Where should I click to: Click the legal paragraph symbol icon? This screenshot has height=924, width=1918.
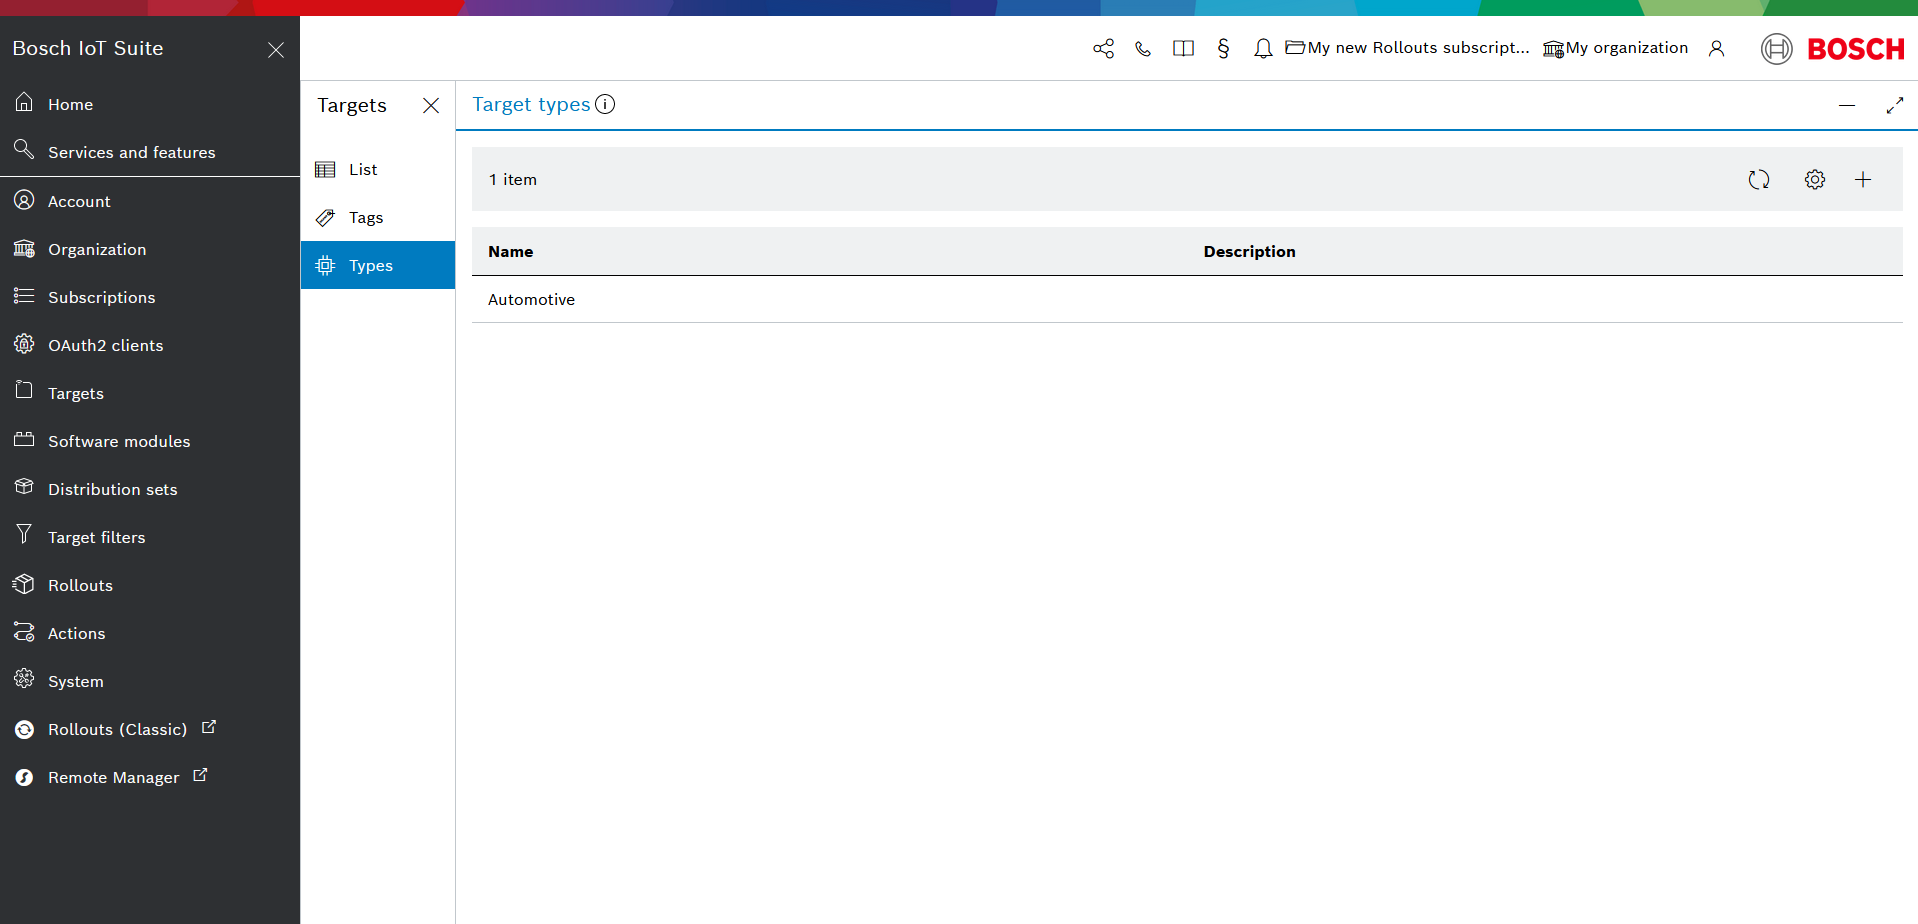[1223, 49]
